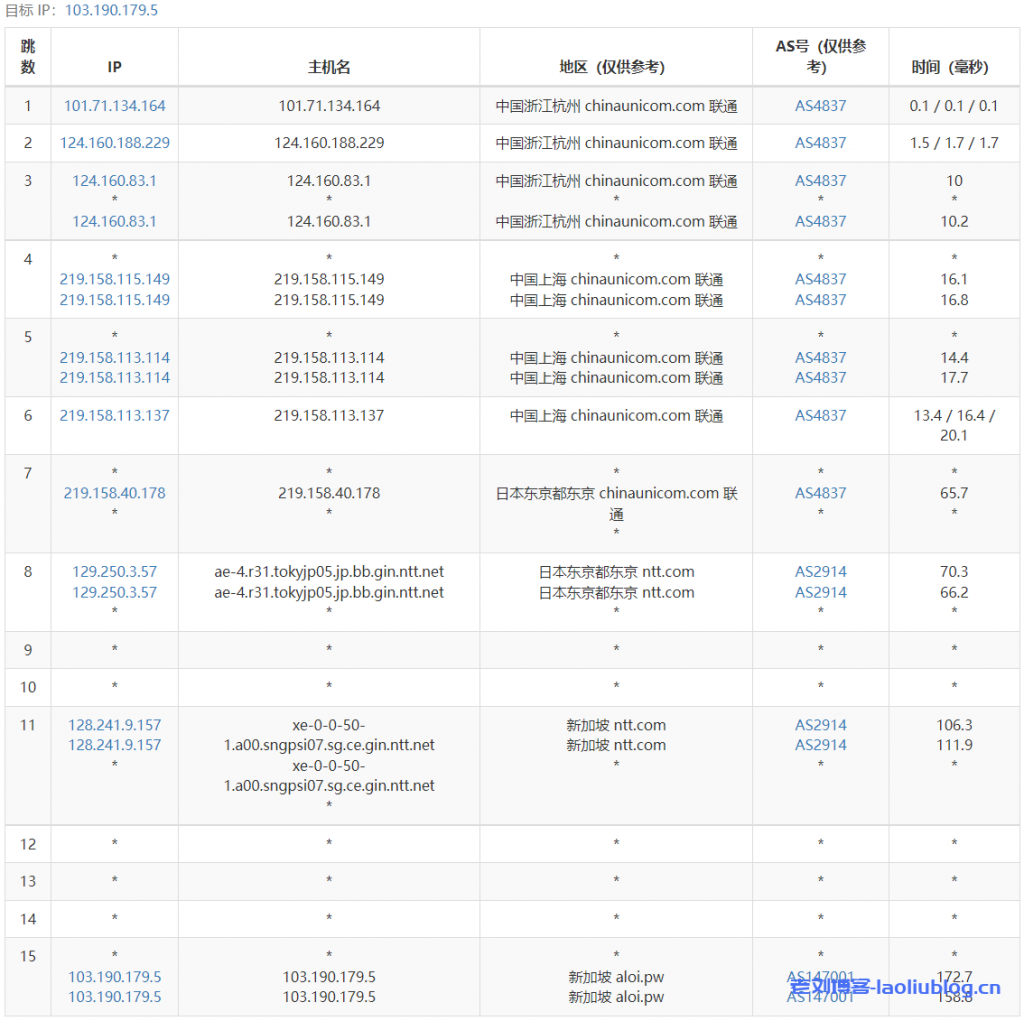The image size is (1024, 1021).
Task: Click first AS2914 link in hop 11
Action: click(x=820, y=725)
